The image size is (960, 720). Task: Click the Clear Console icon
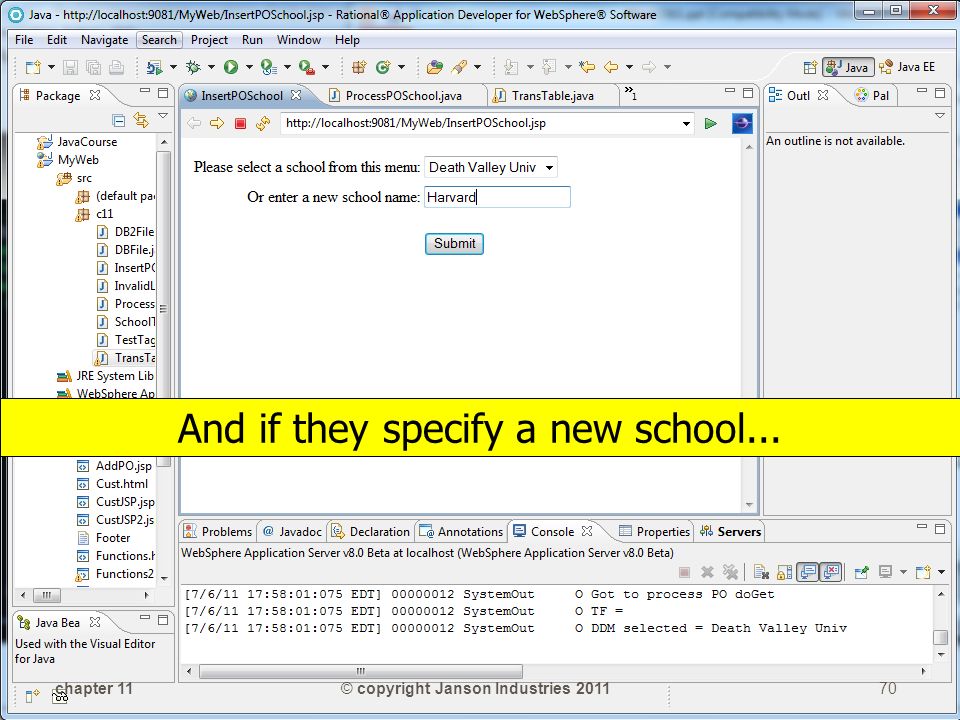coord(761,572)
